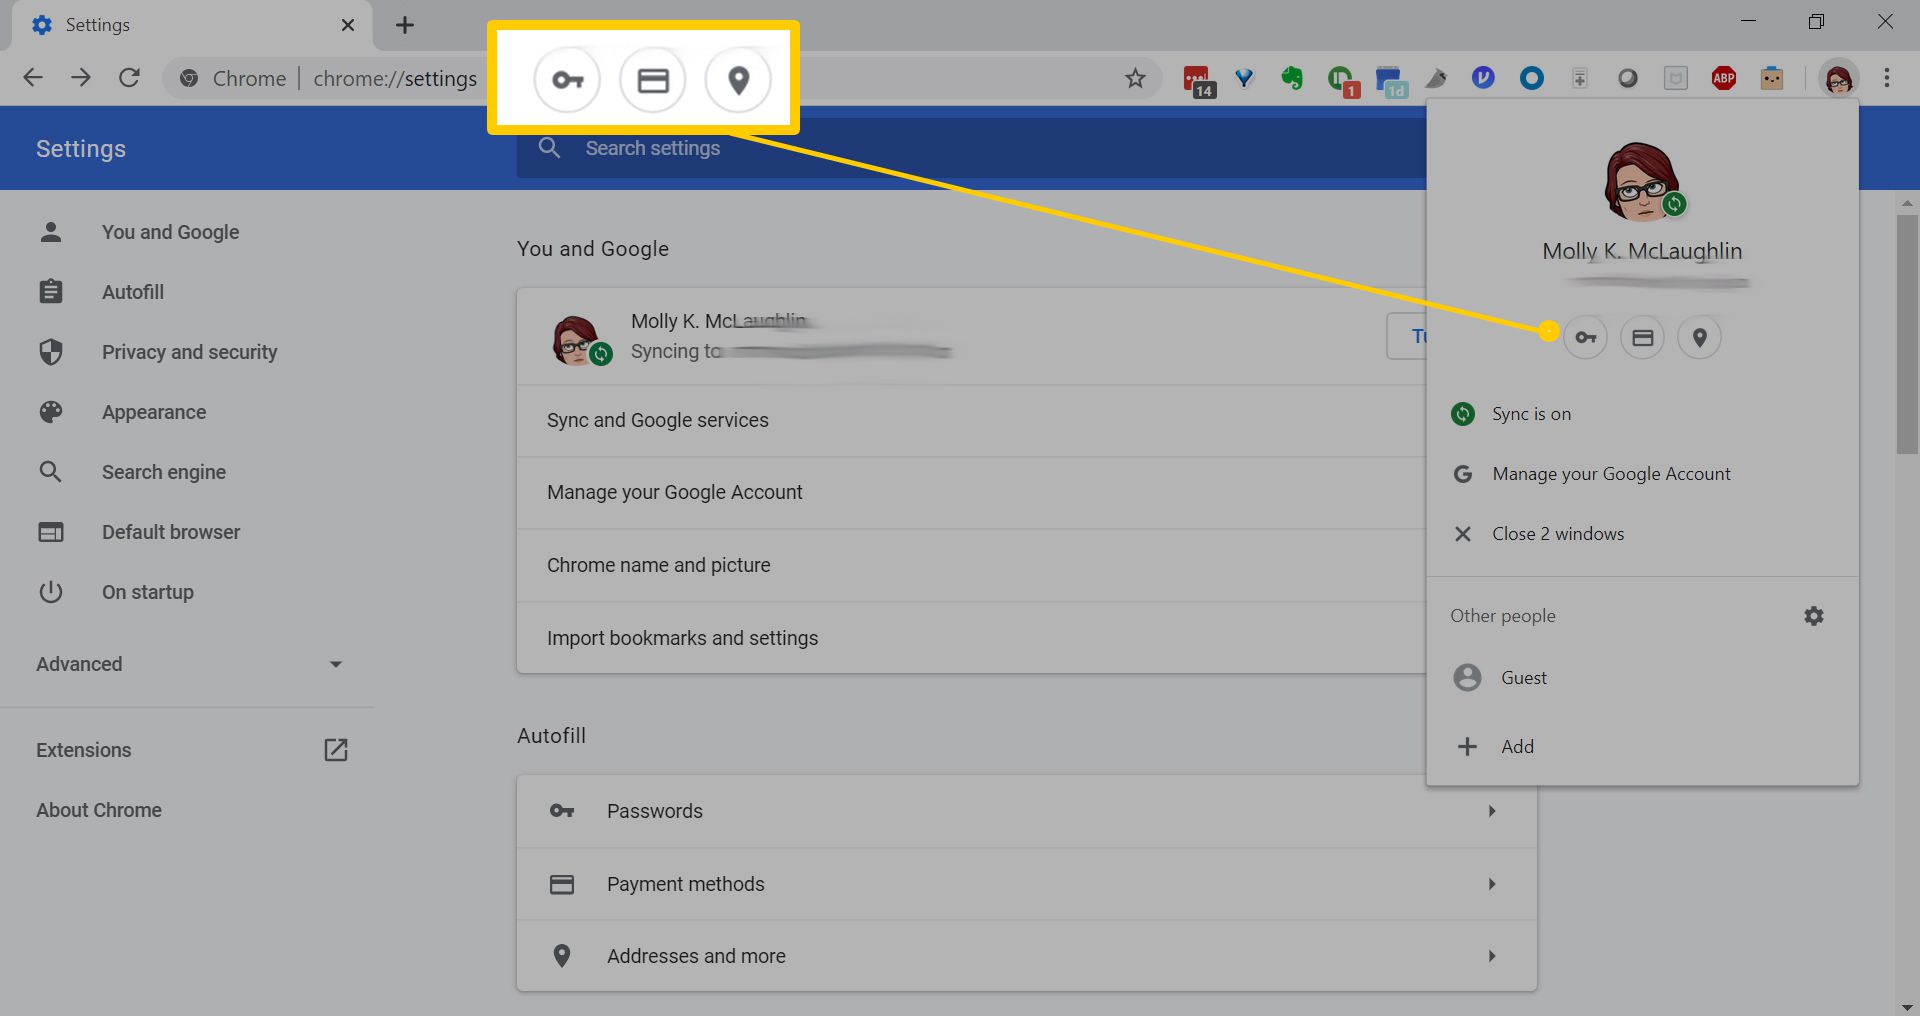Add a new person profile

tap(1643, 747)
